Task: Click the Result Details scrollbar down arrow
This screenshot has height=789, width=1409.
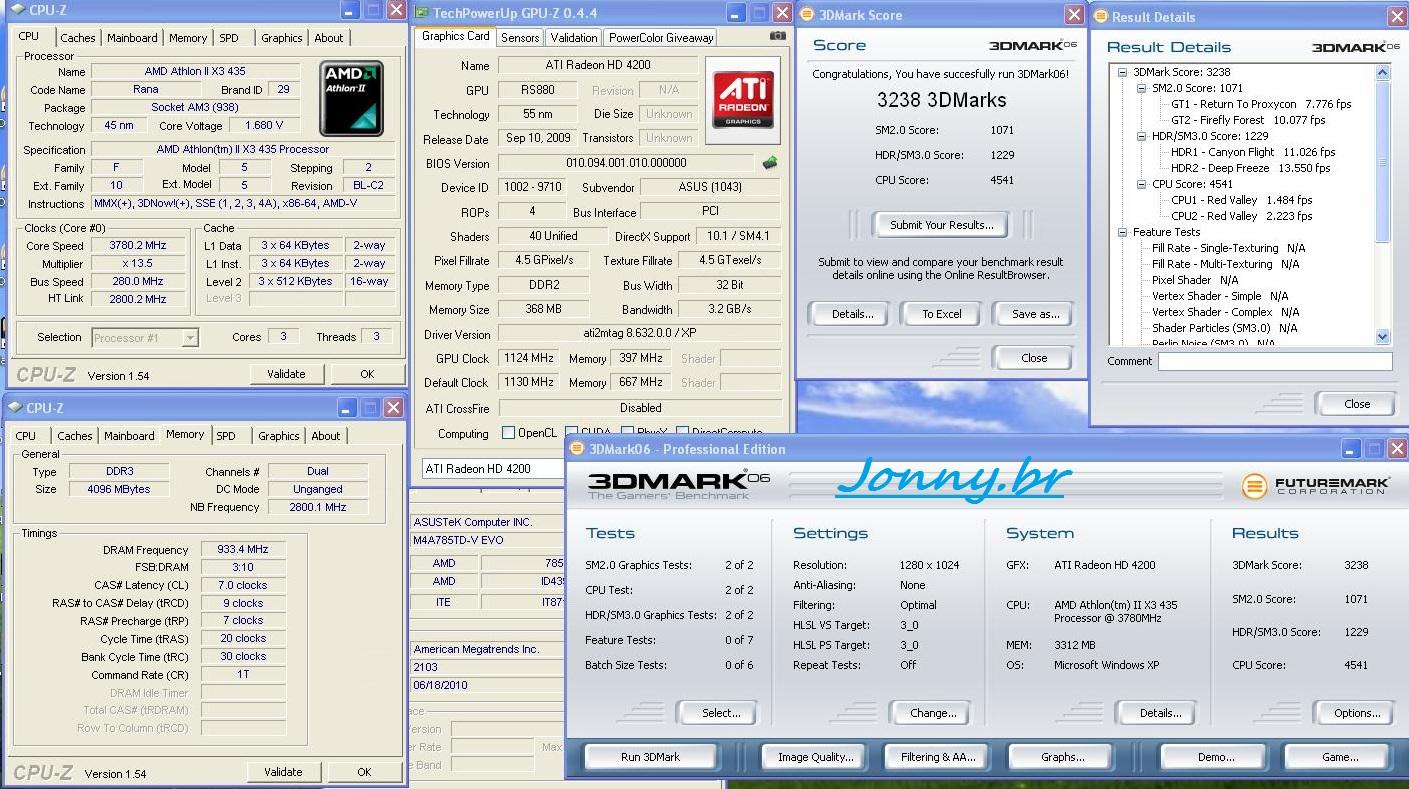Action: tap(1383, 337)
